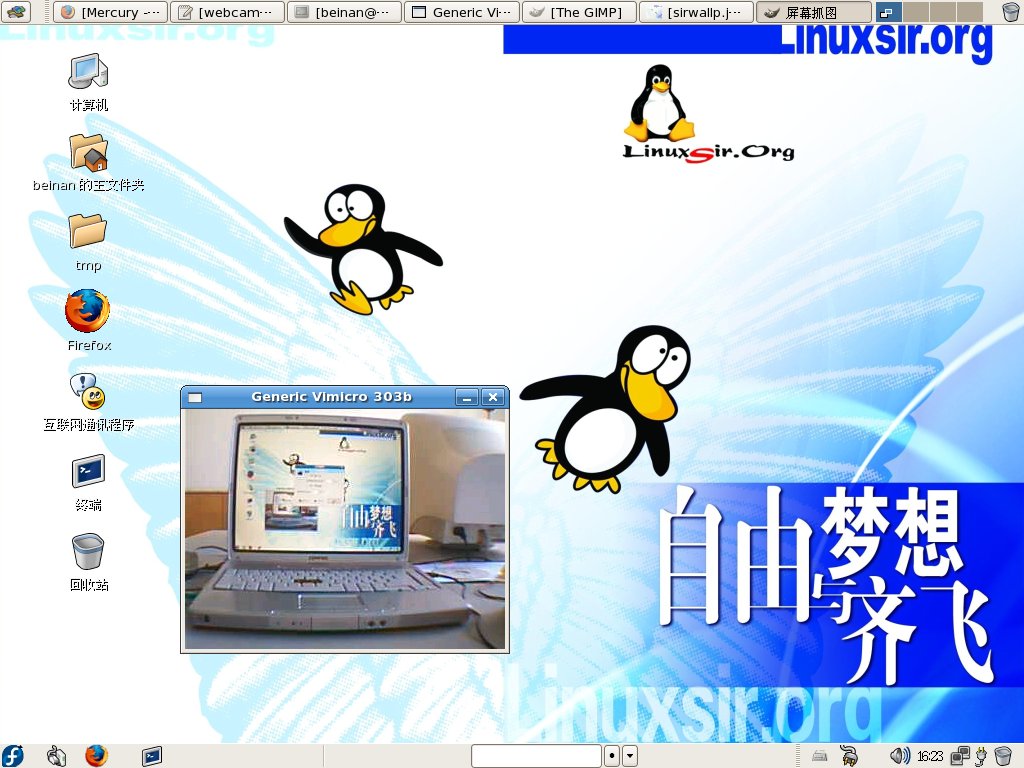This screenshot has width=1024, height=768.
Task: Click the text input field on the bottom panel
Action: tap(536, 756)
